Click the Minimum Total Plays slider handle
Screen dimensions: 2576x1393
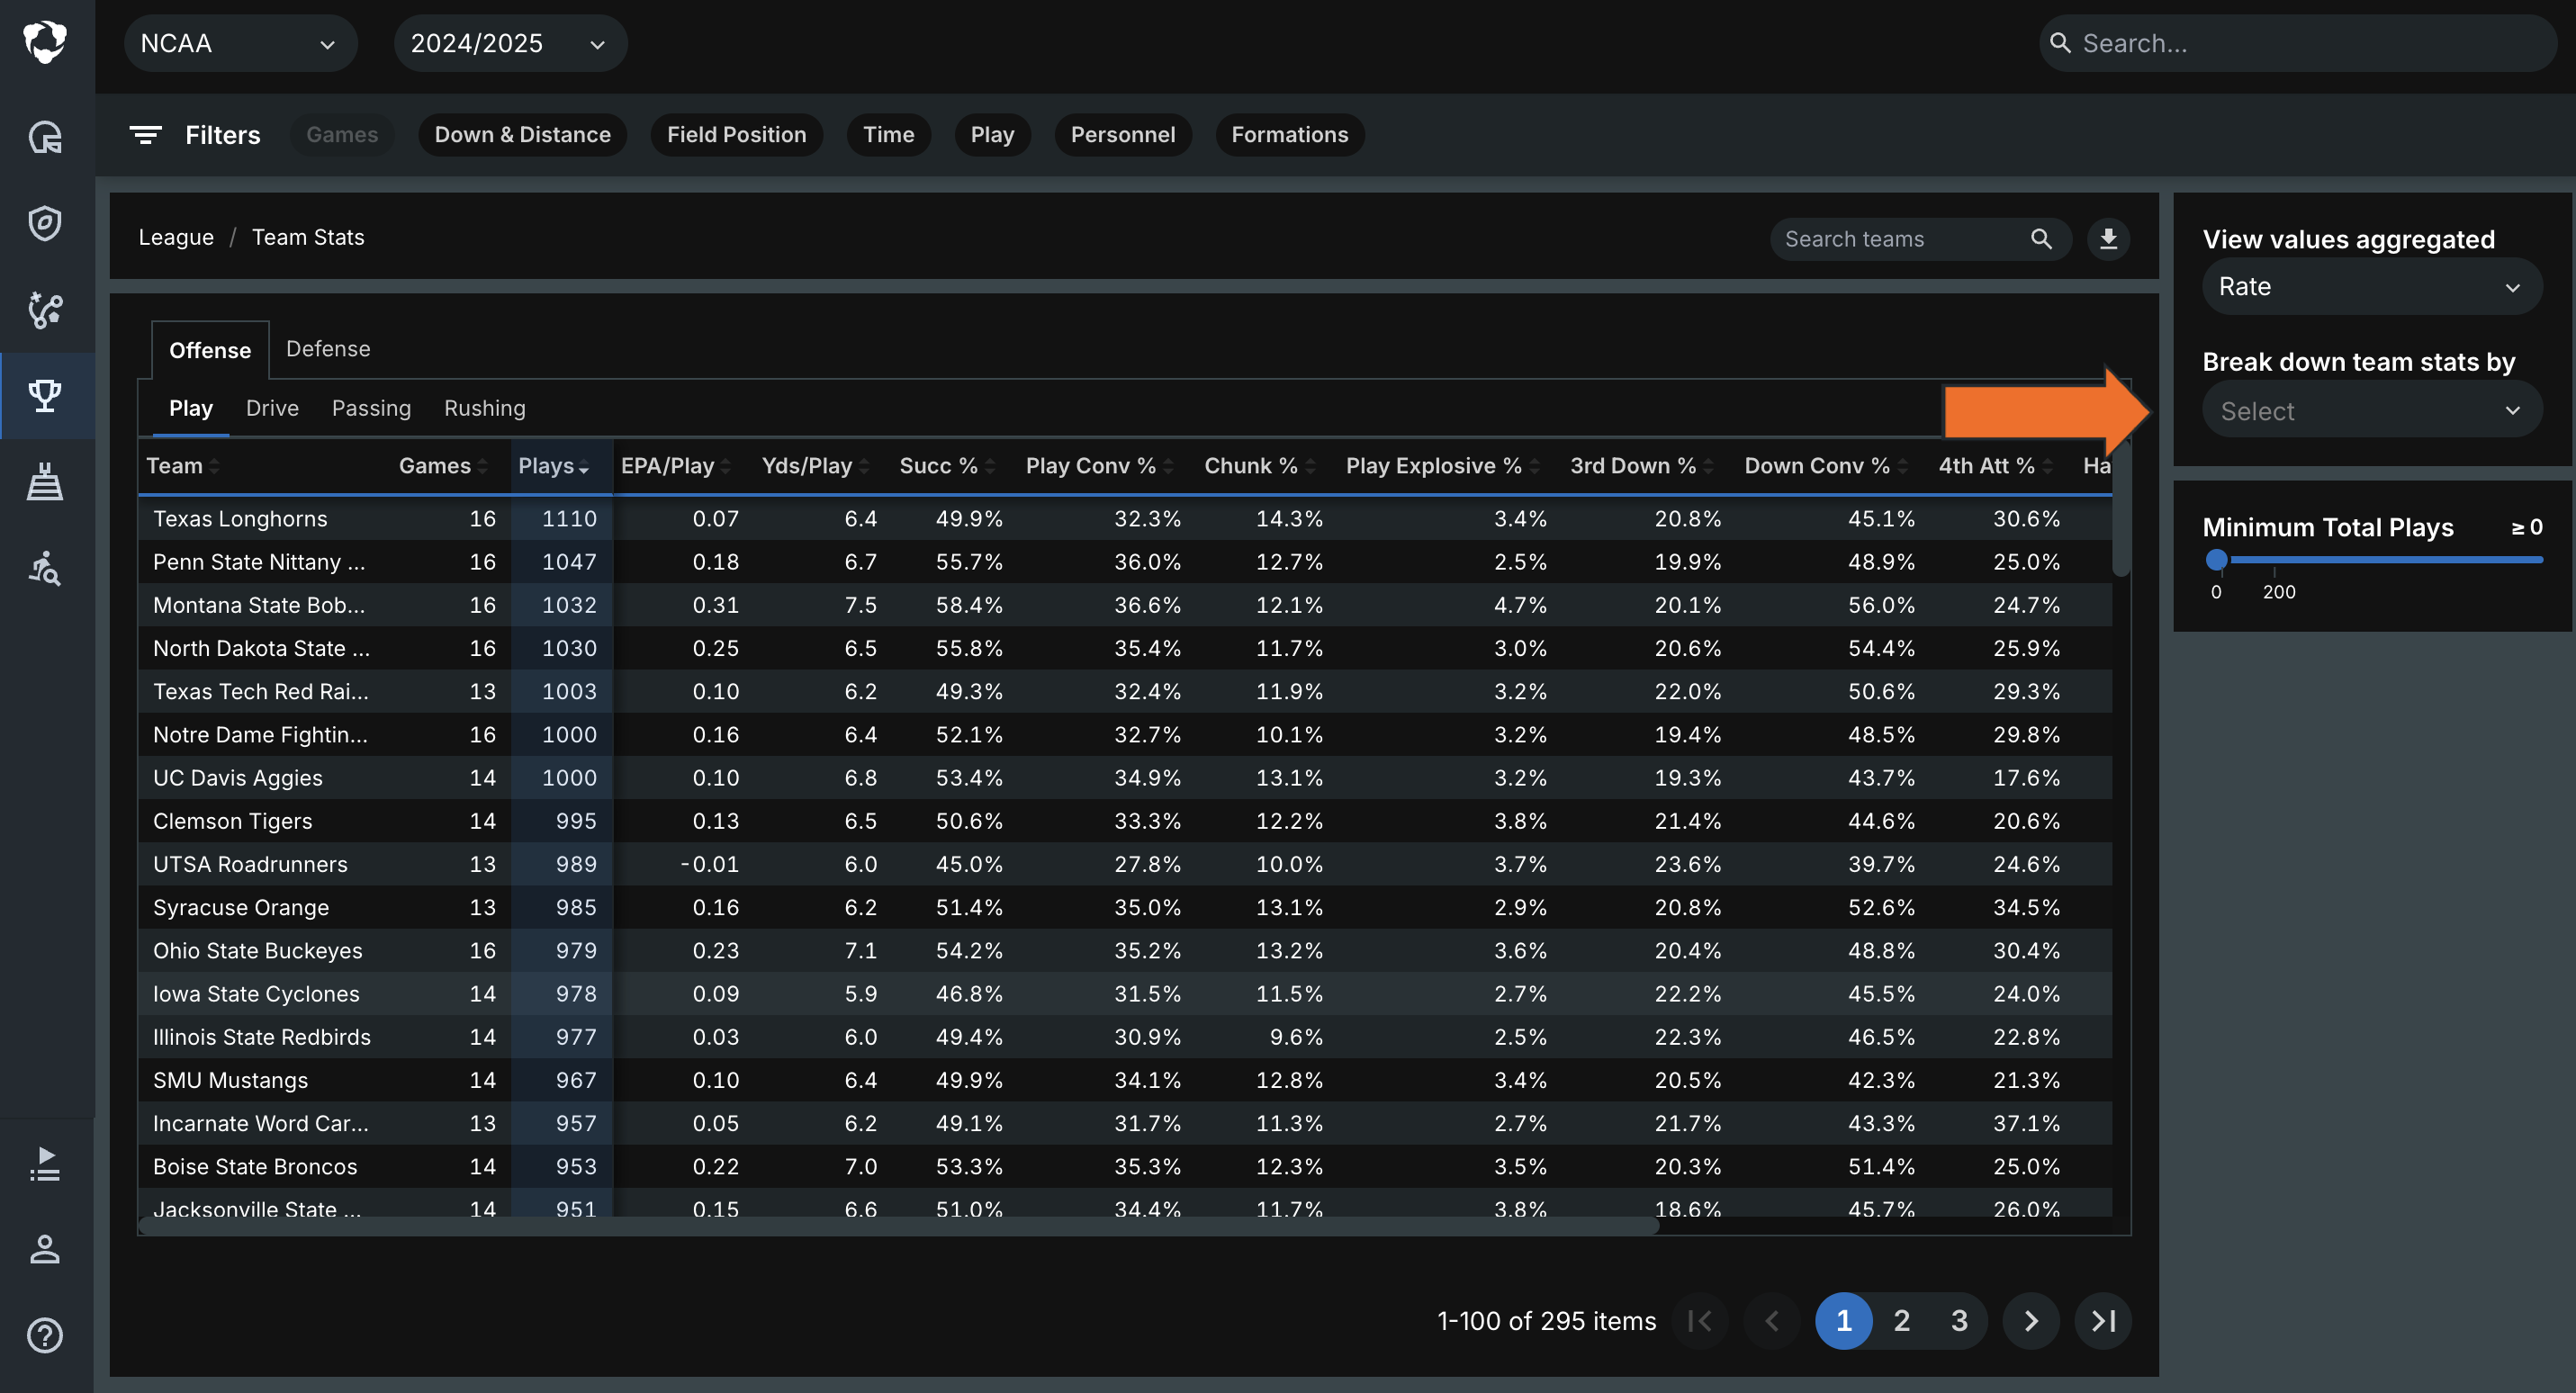pyautogui.click(x=2217, y=560)
